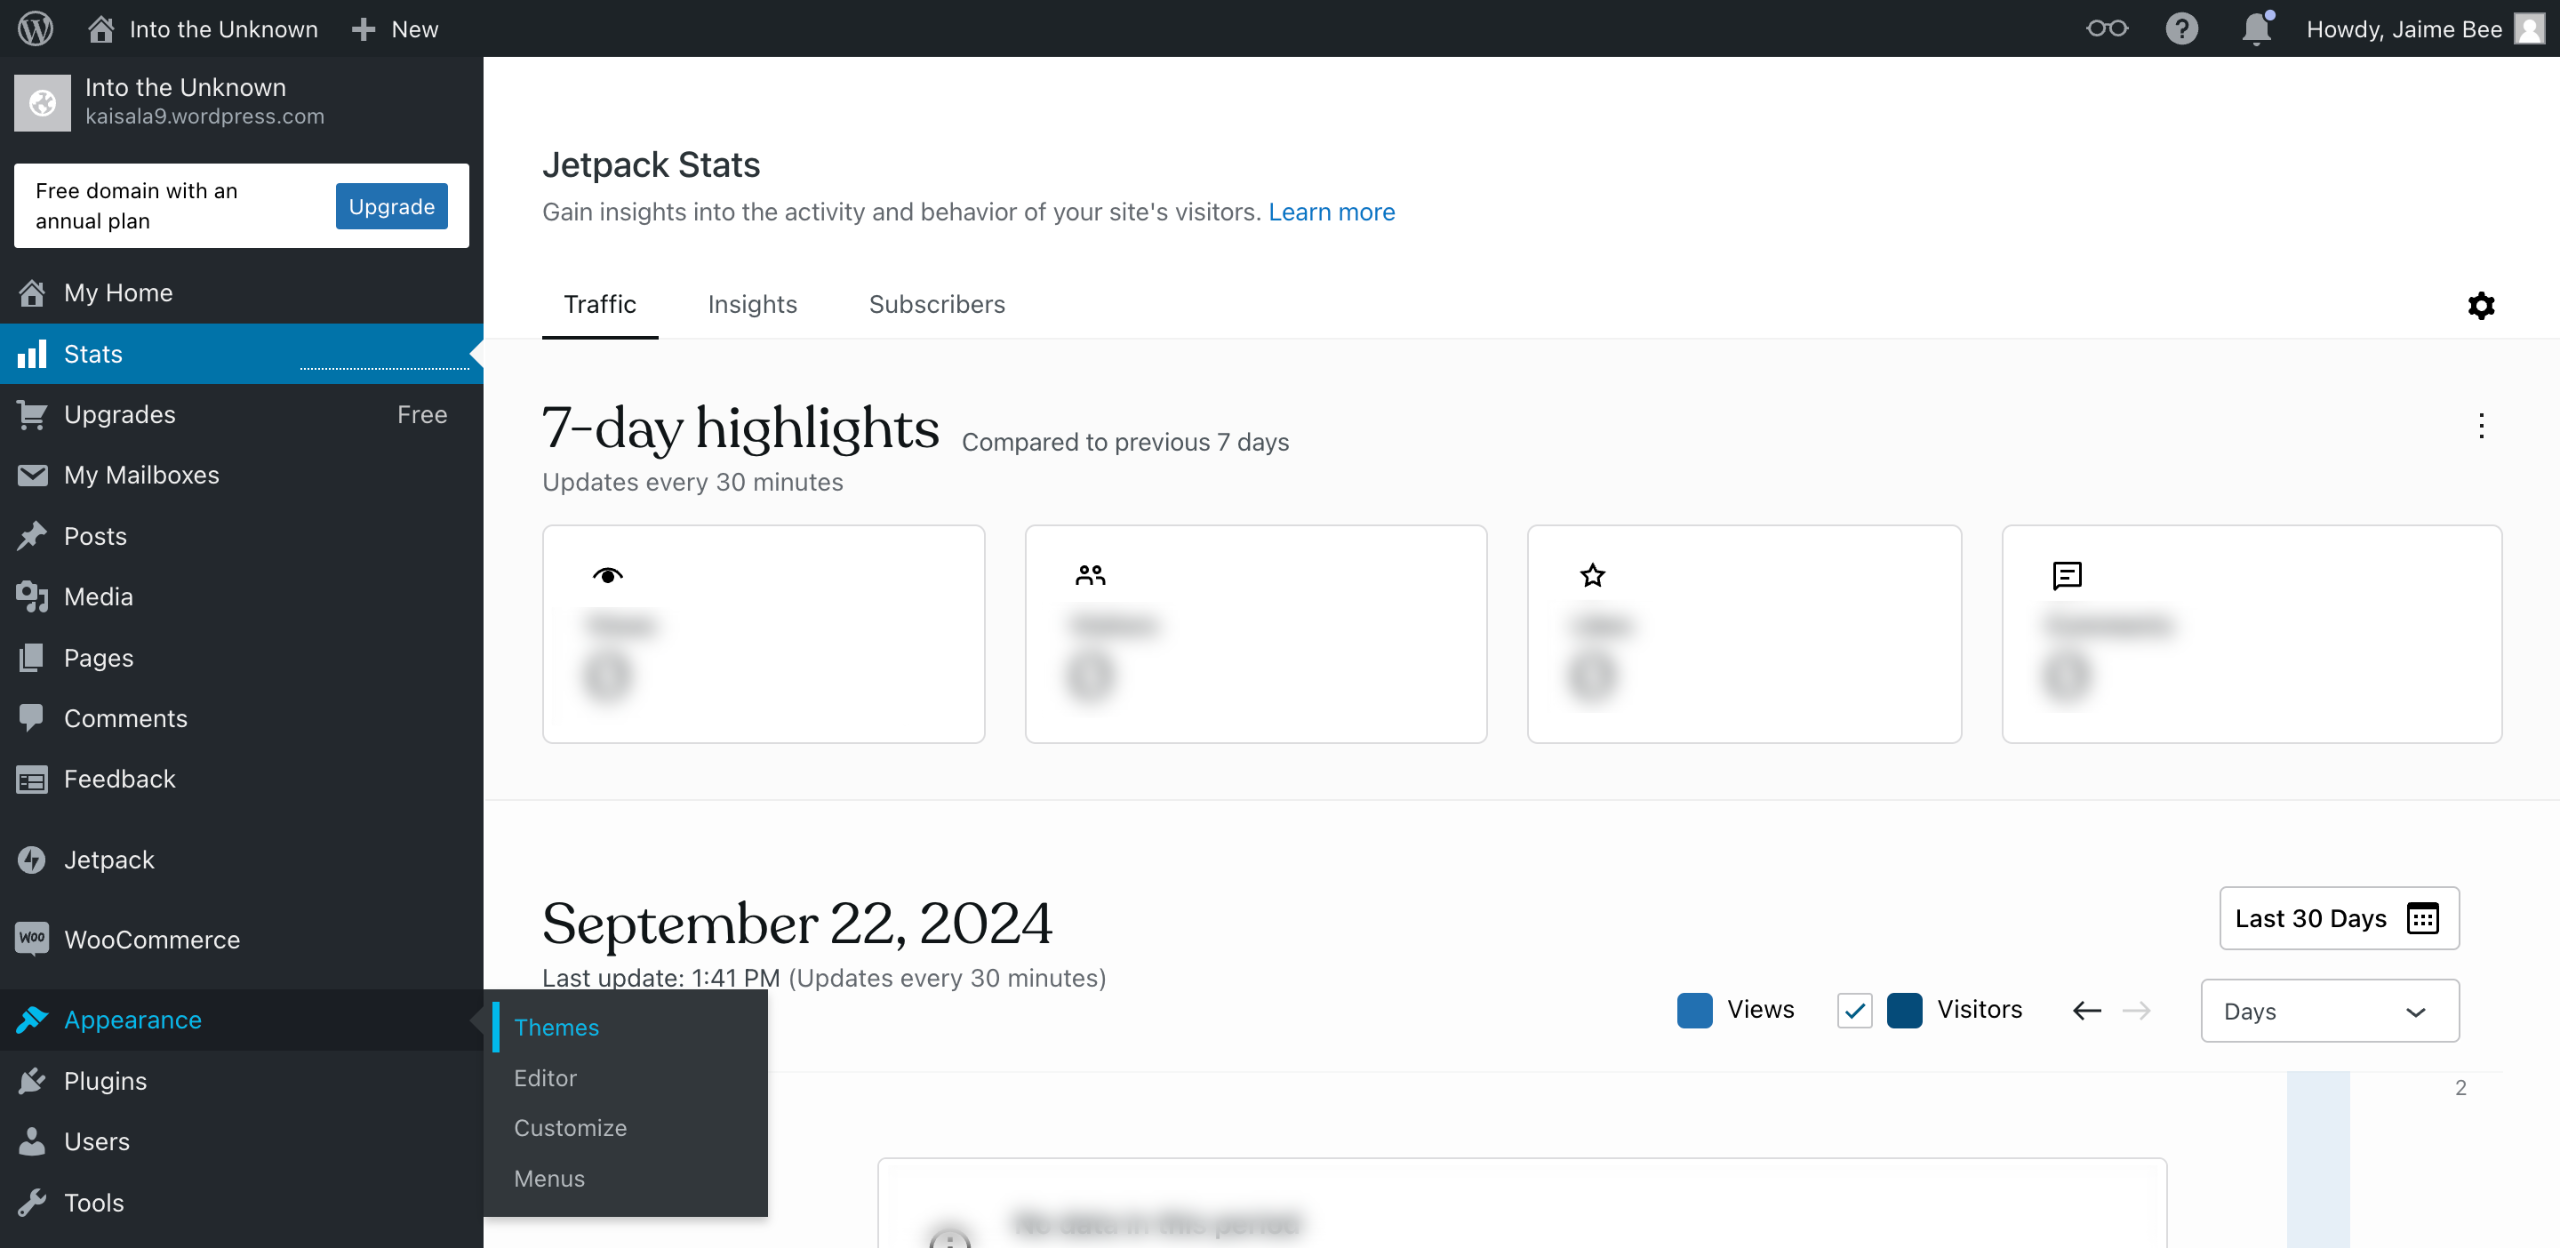The width and height of the screenshot is (2560, 1248).
Task: Go to previous period with left arrow
Action: (x=2087, y=1010)
